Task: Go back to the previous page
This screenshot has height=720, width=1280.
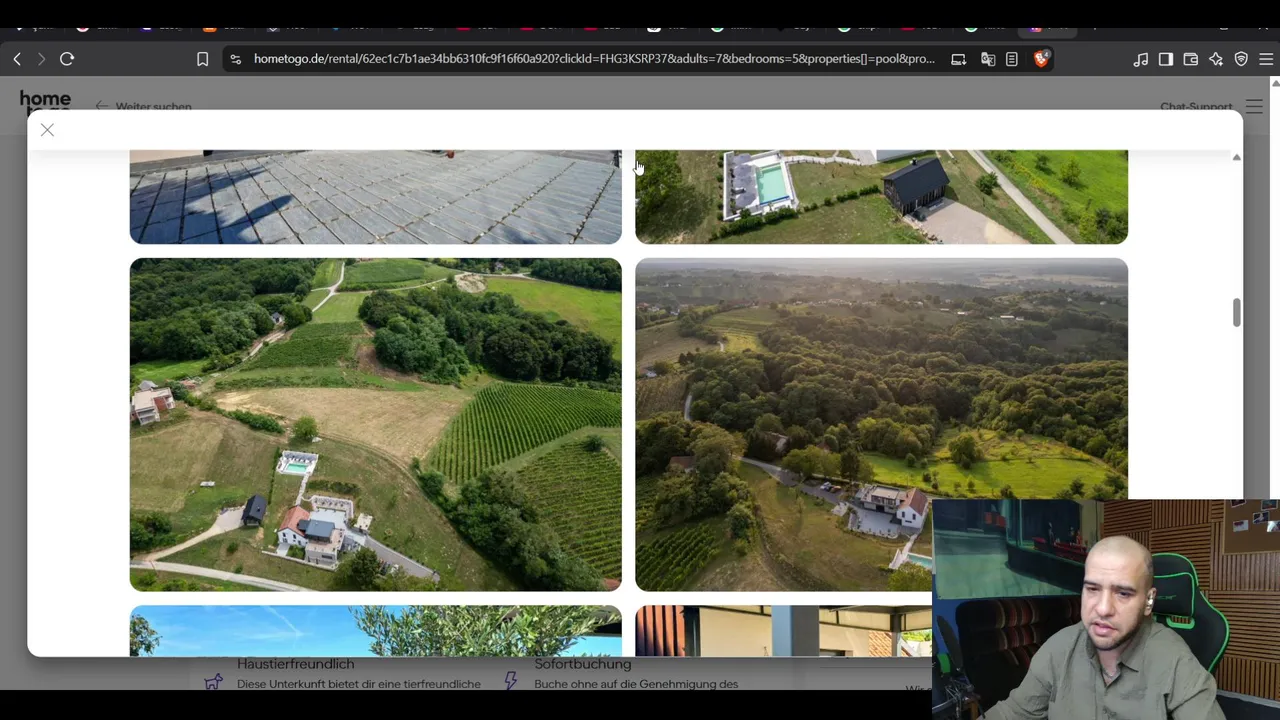Action: pos(17,60)
